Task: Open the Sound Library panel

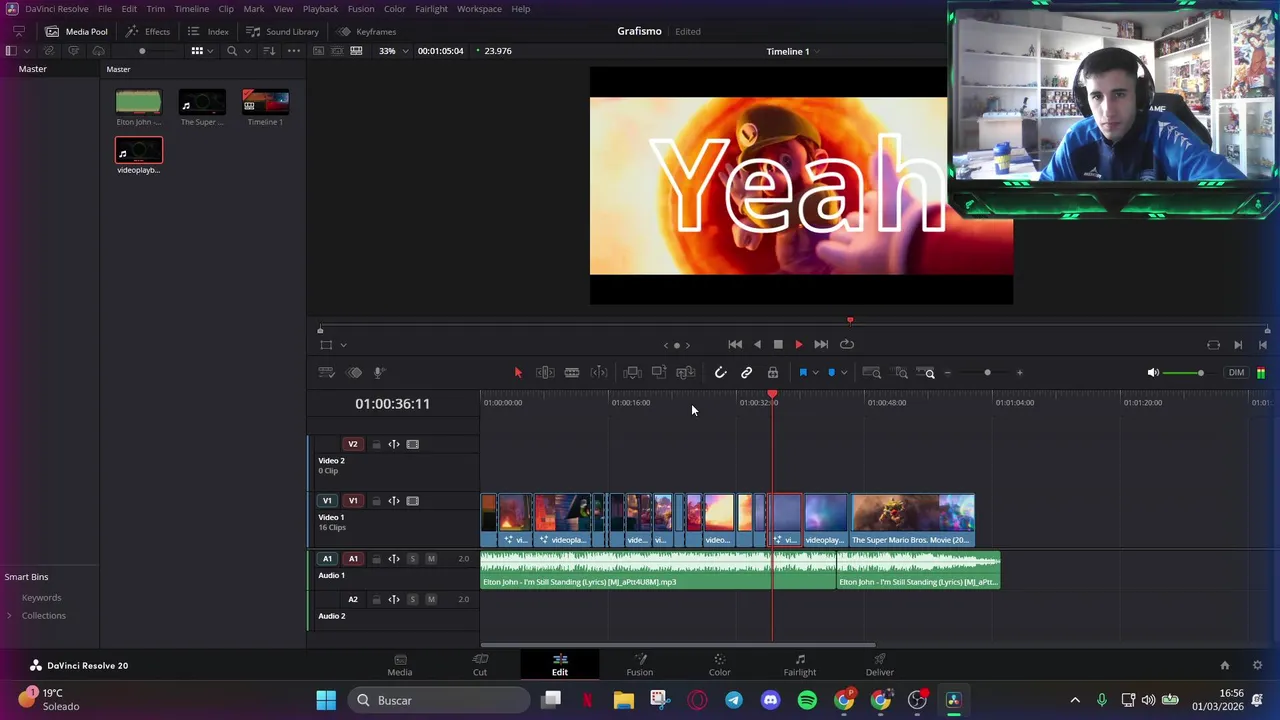Action: tap(283, 31)
